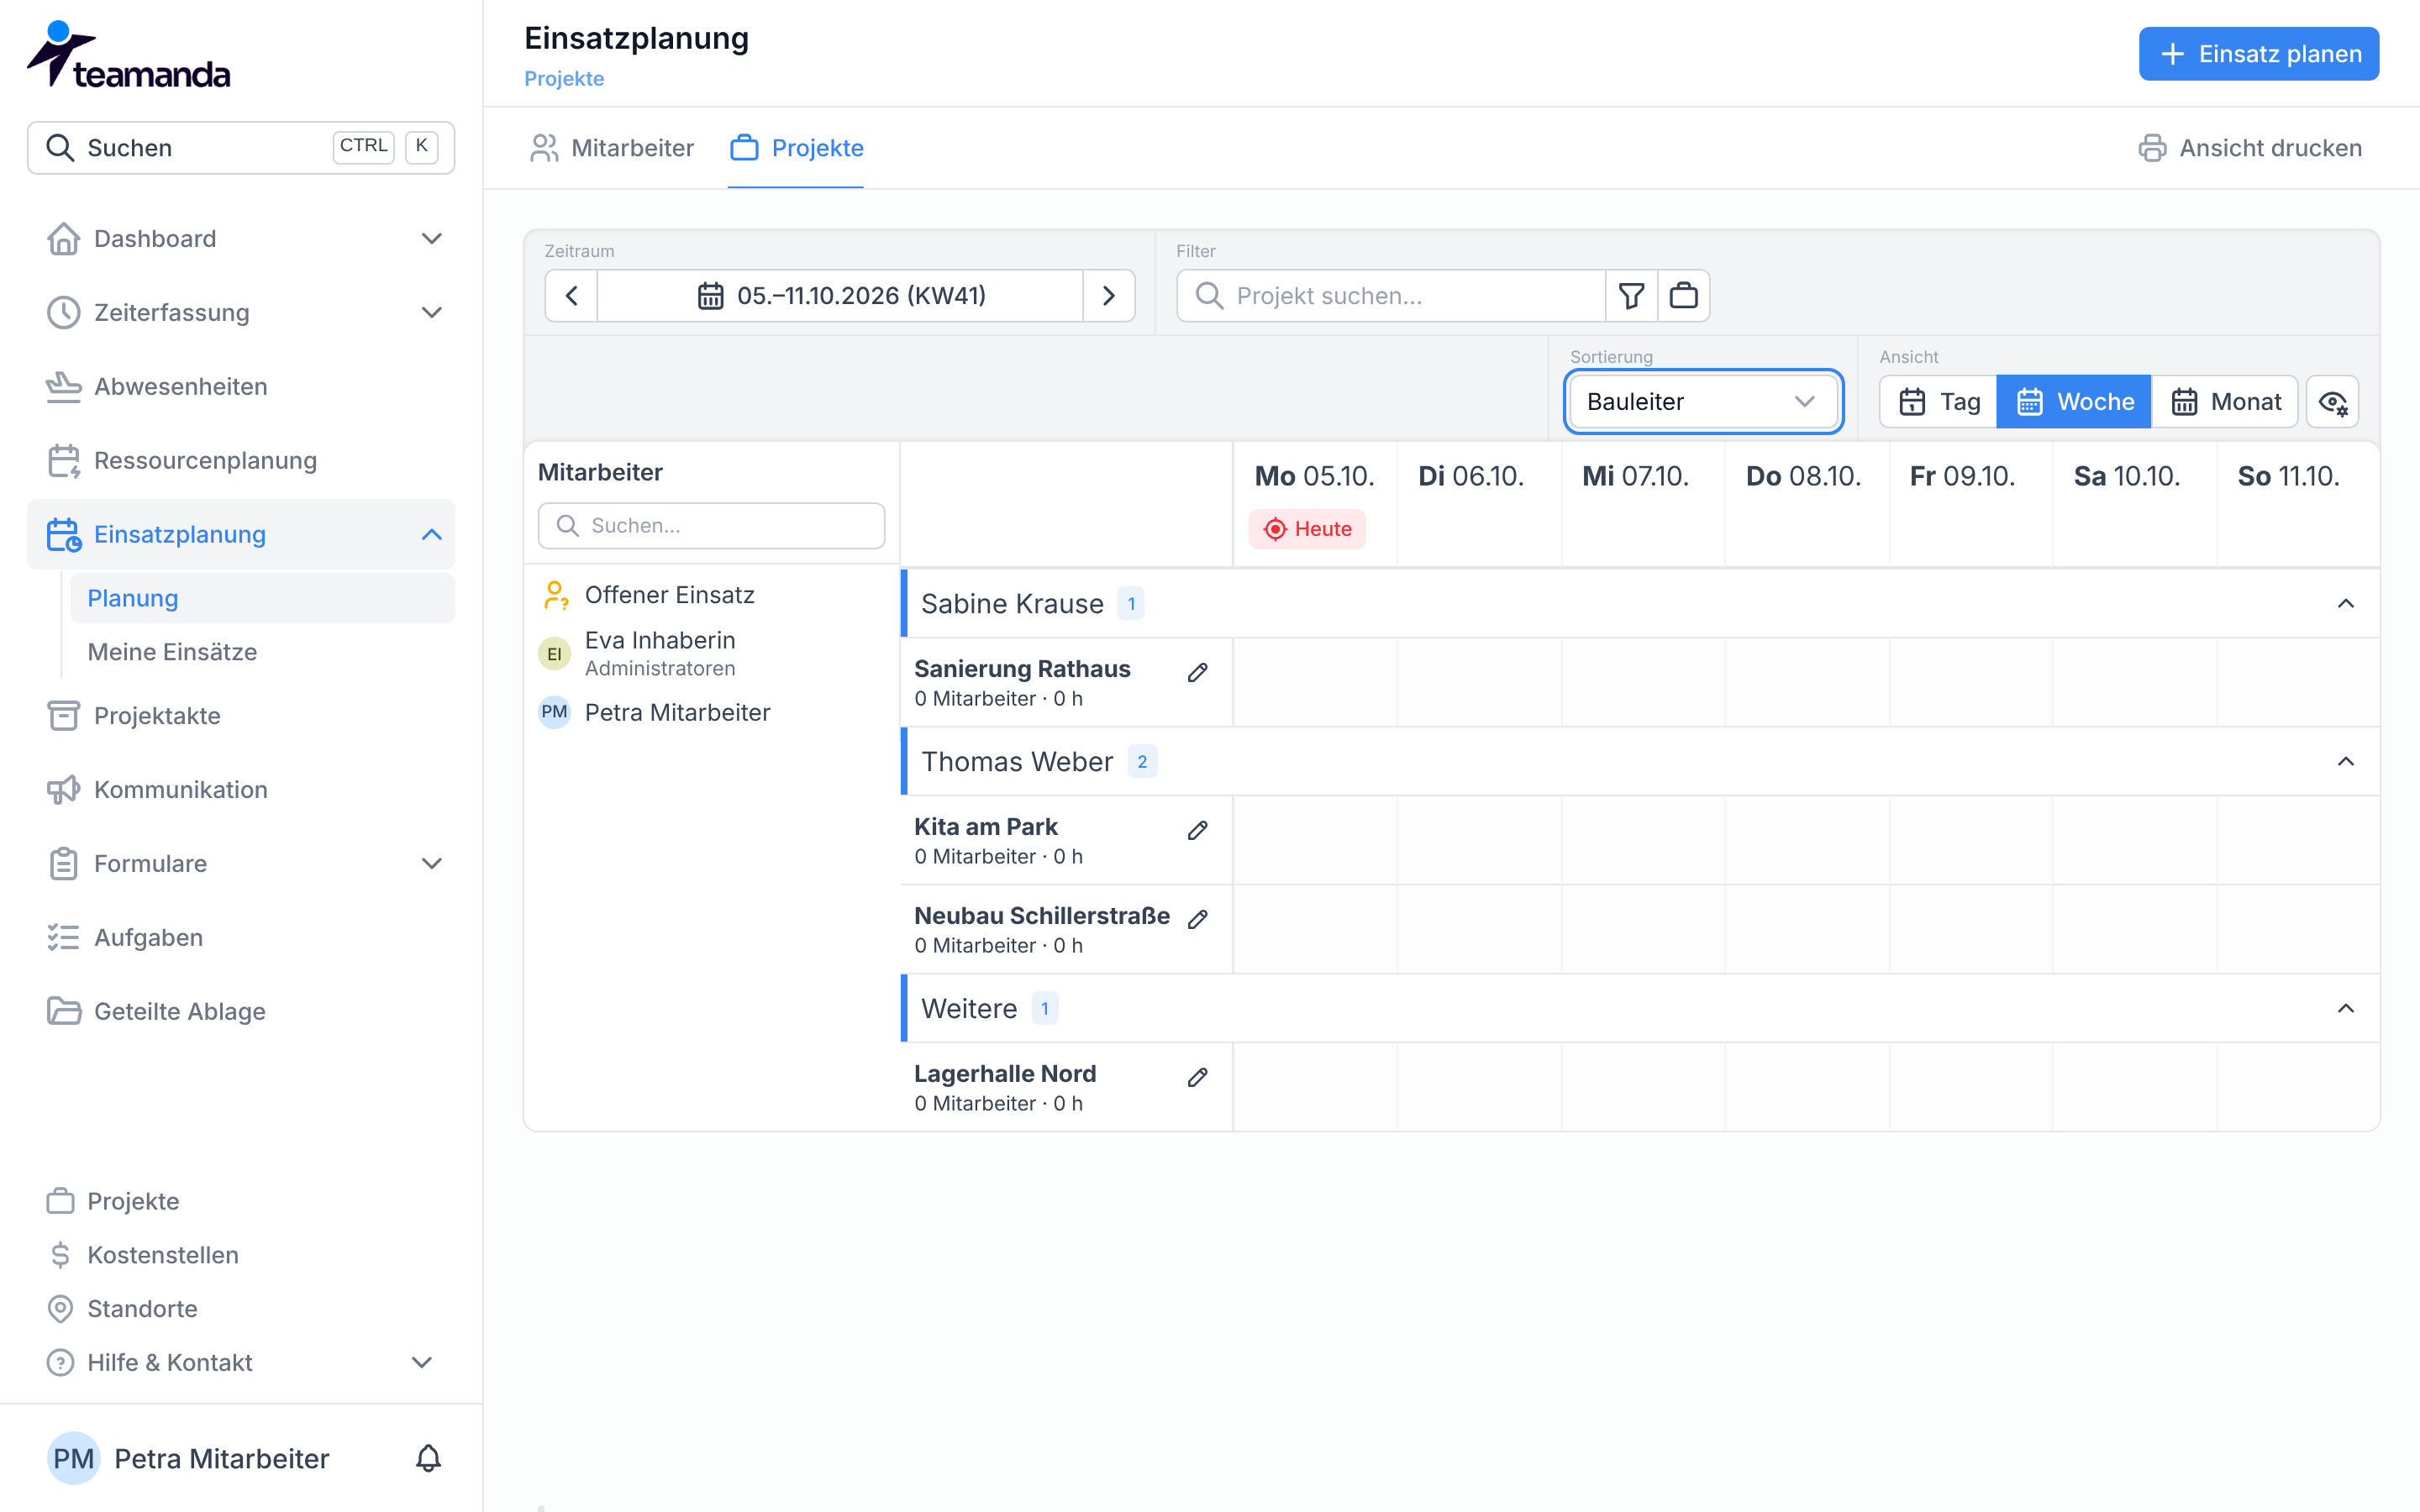The image size is (2420, 1512).
Task: Open the Sortierung Bauleiter dropdown
Action: tap(1703, 402)
